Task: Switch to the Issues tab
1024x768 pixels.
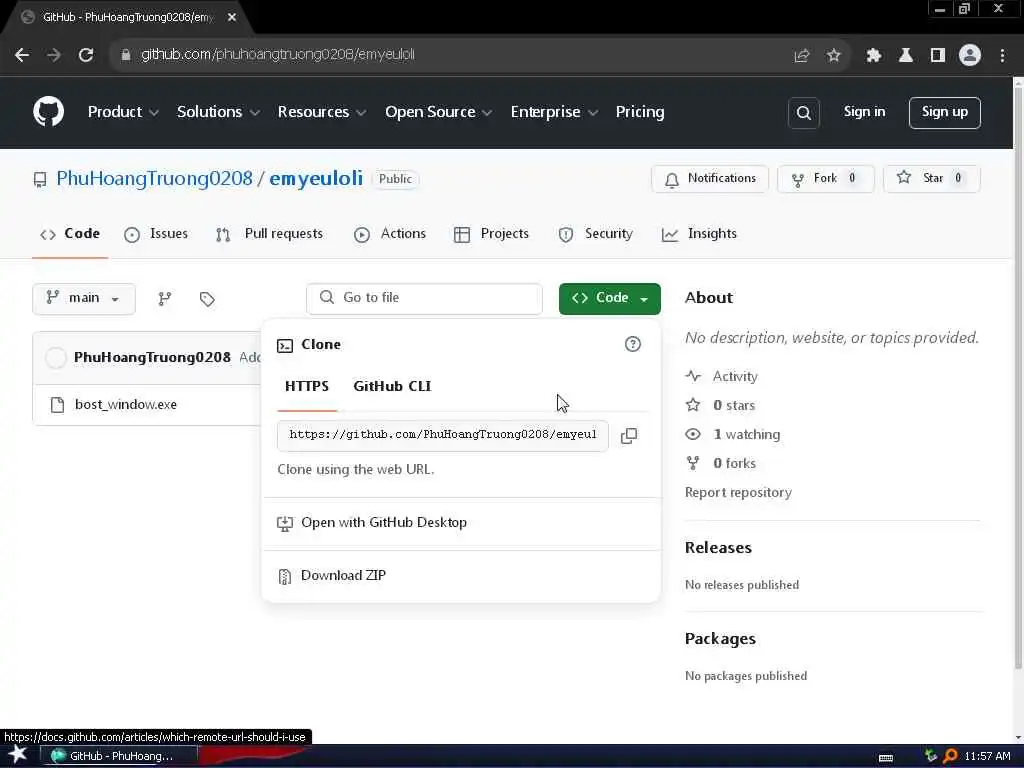Action: coord(156,234)
